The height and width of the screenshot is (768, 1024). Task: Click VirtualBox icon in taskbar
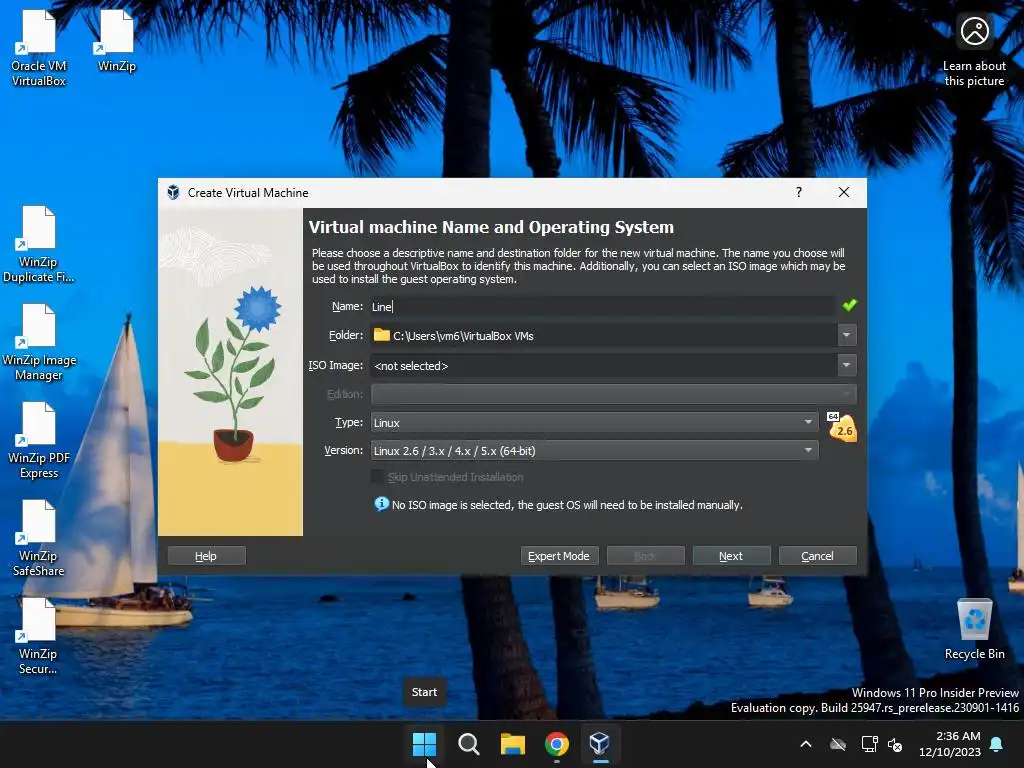tap(600, 743)
